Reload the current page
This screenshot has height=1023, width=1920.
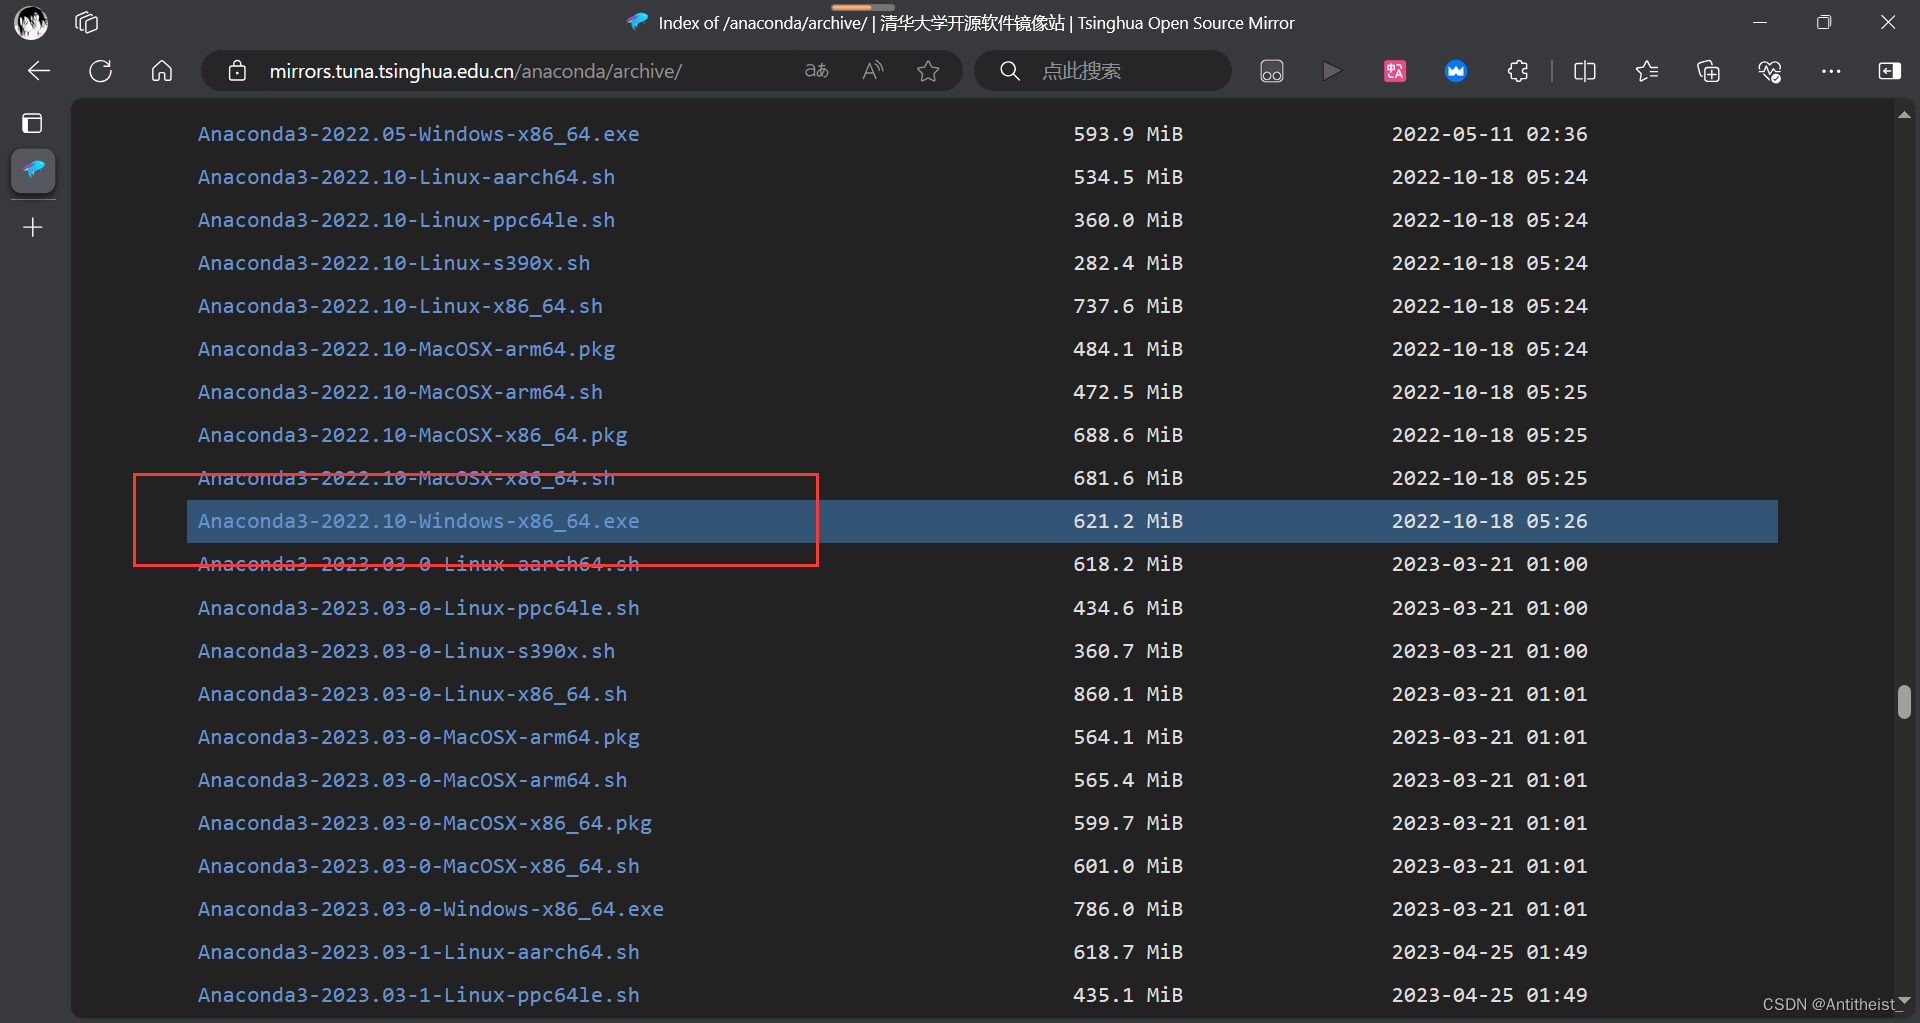(100, 71)
